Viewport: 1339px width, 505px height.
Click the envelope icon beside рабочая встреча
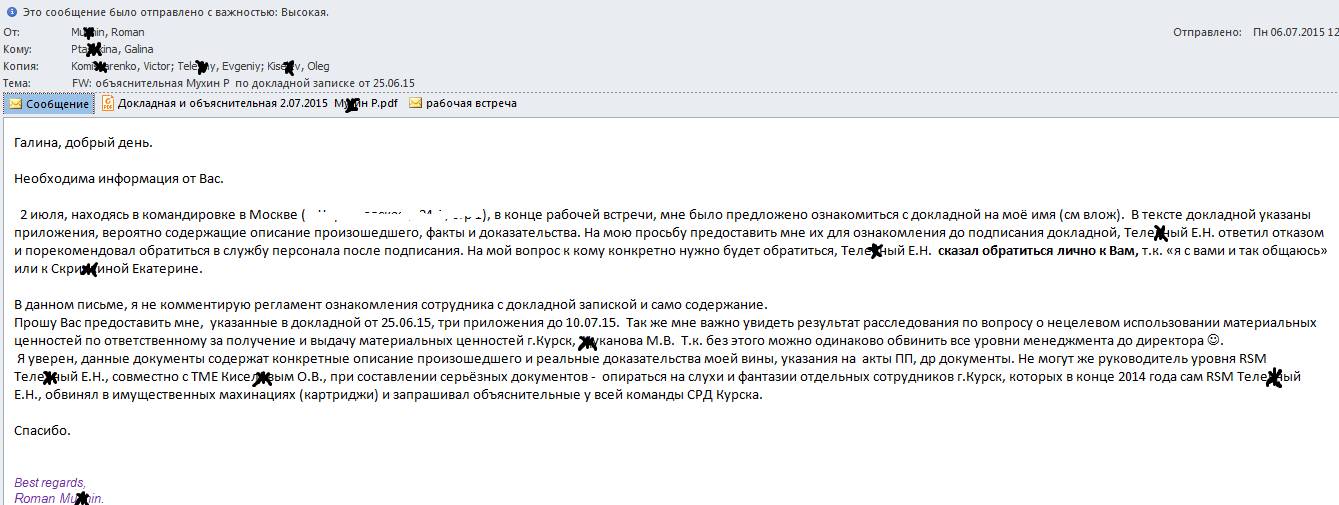pyautogui.click(x=416, y=104)
